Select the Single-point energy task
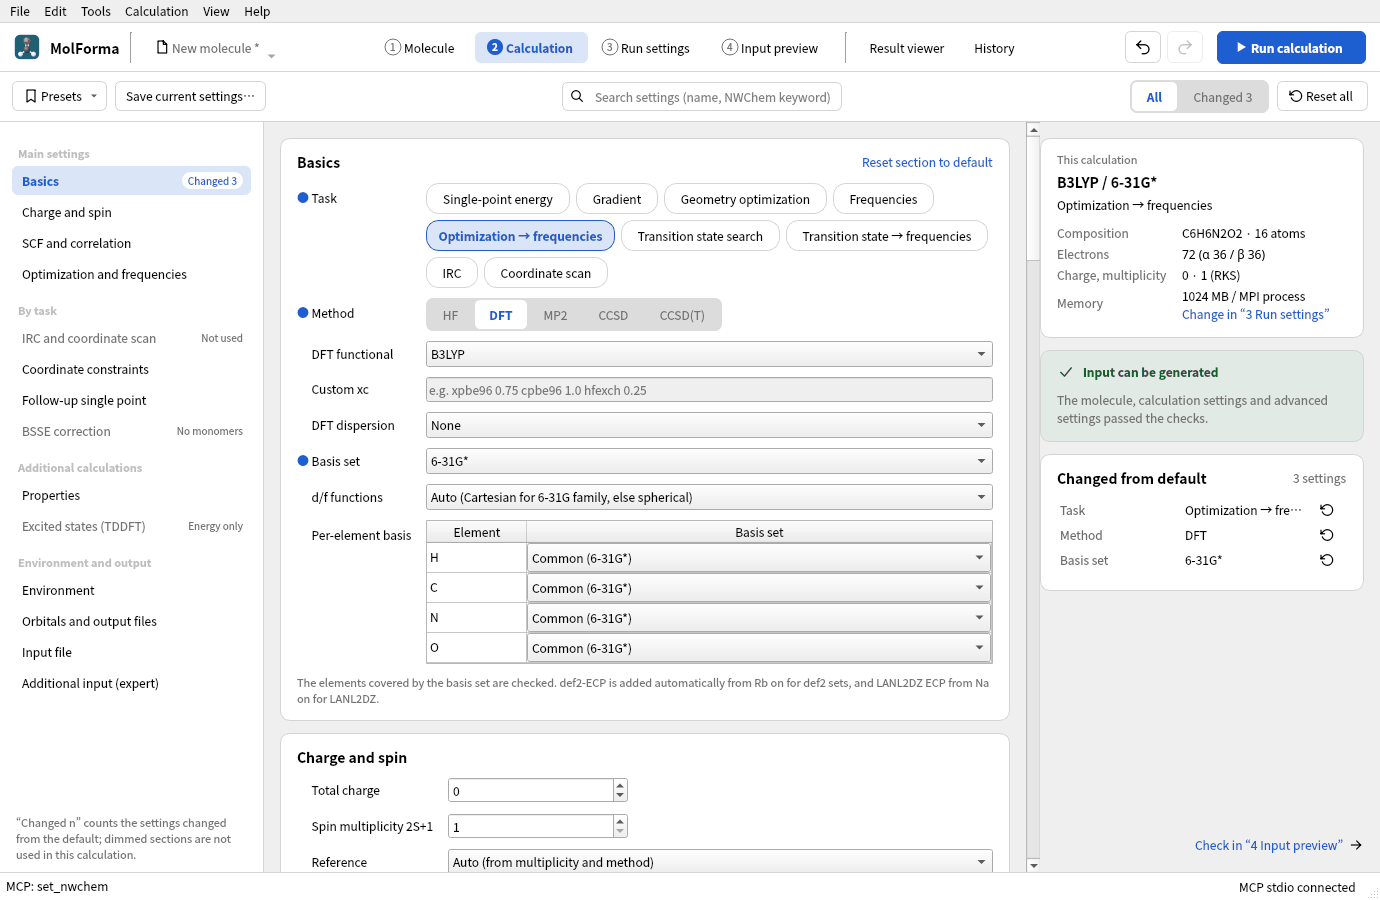Viewport: 1380px width, 900px height. [x=497, y=199]
